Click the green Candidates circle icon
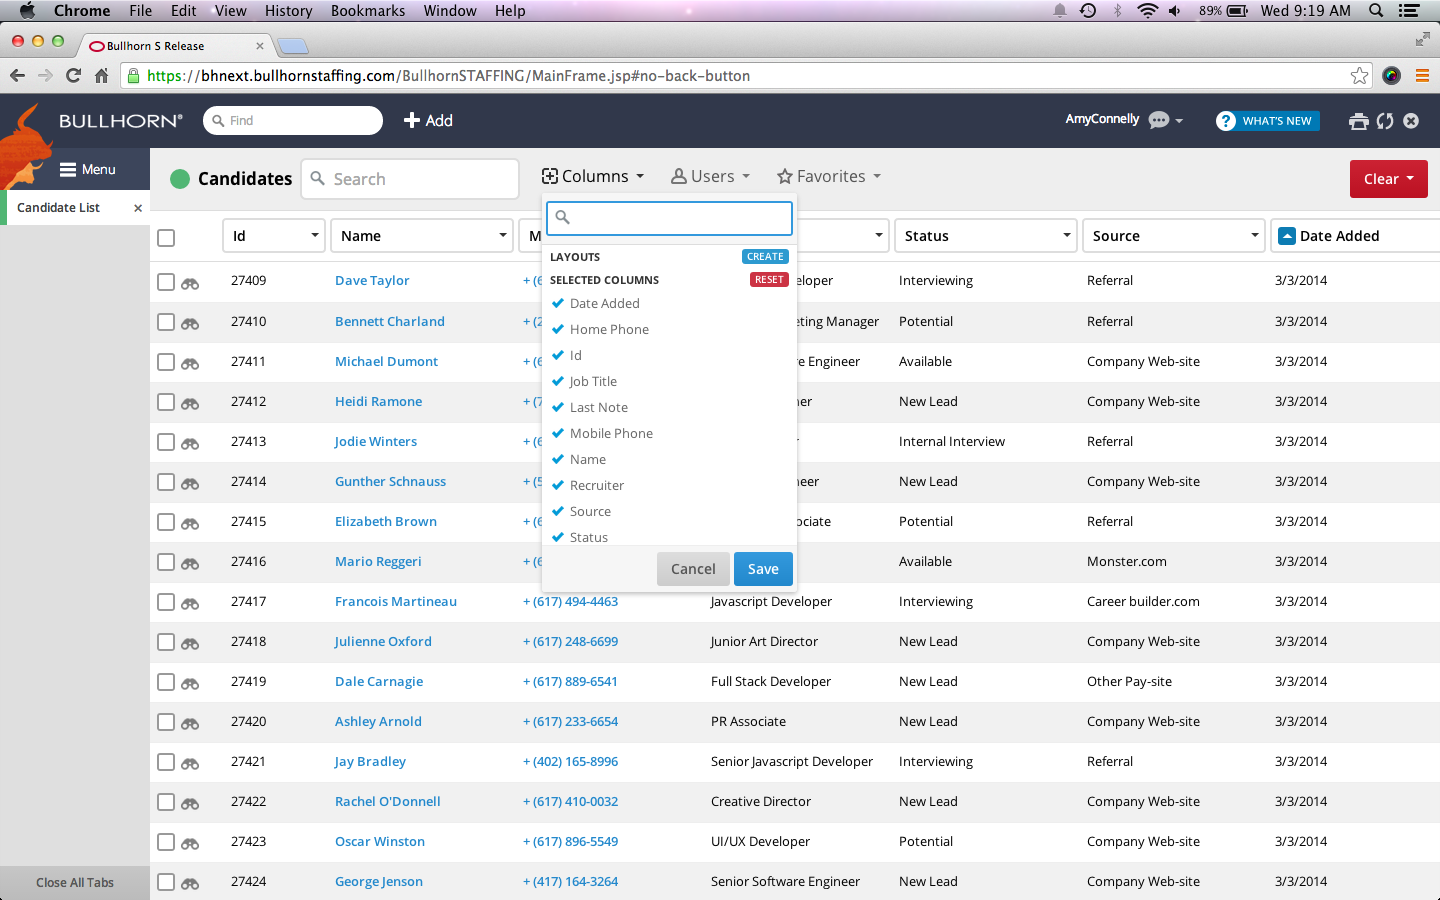 click(180, 179)
